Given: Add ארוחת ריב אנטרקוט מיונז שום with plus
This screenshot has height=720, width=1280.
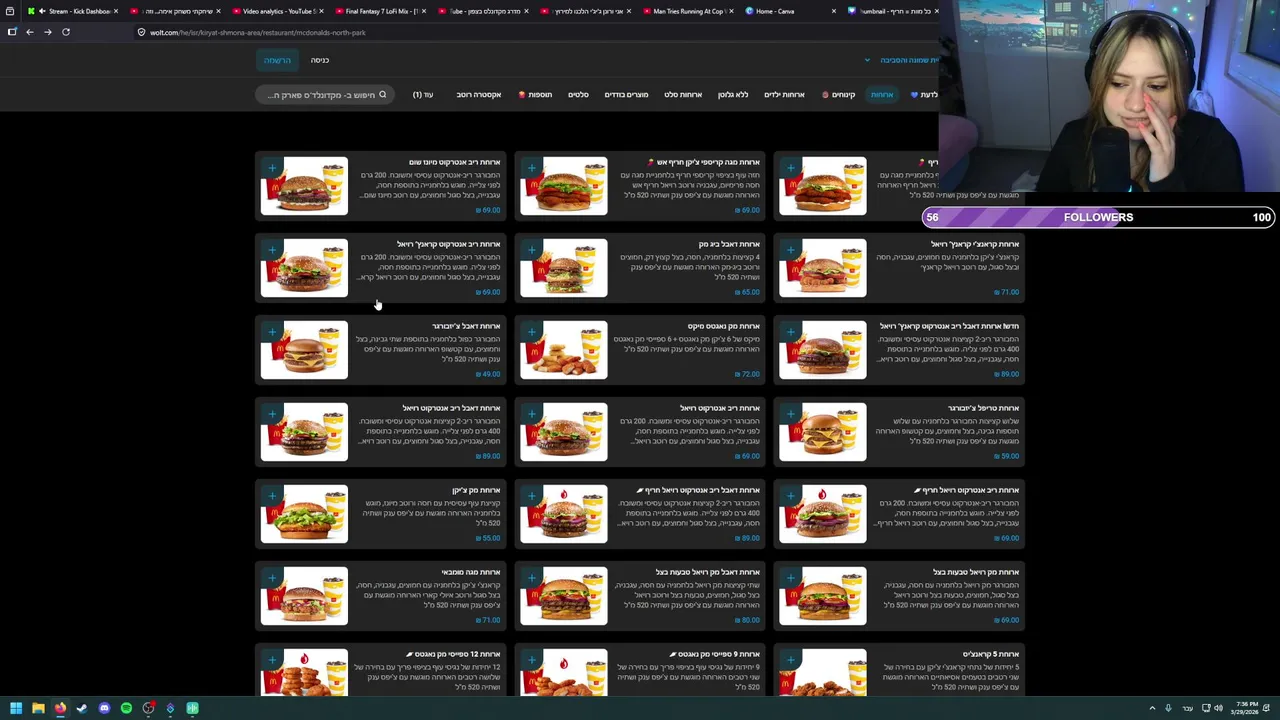Looking at the screenshot, I should [x=272, y=168].
